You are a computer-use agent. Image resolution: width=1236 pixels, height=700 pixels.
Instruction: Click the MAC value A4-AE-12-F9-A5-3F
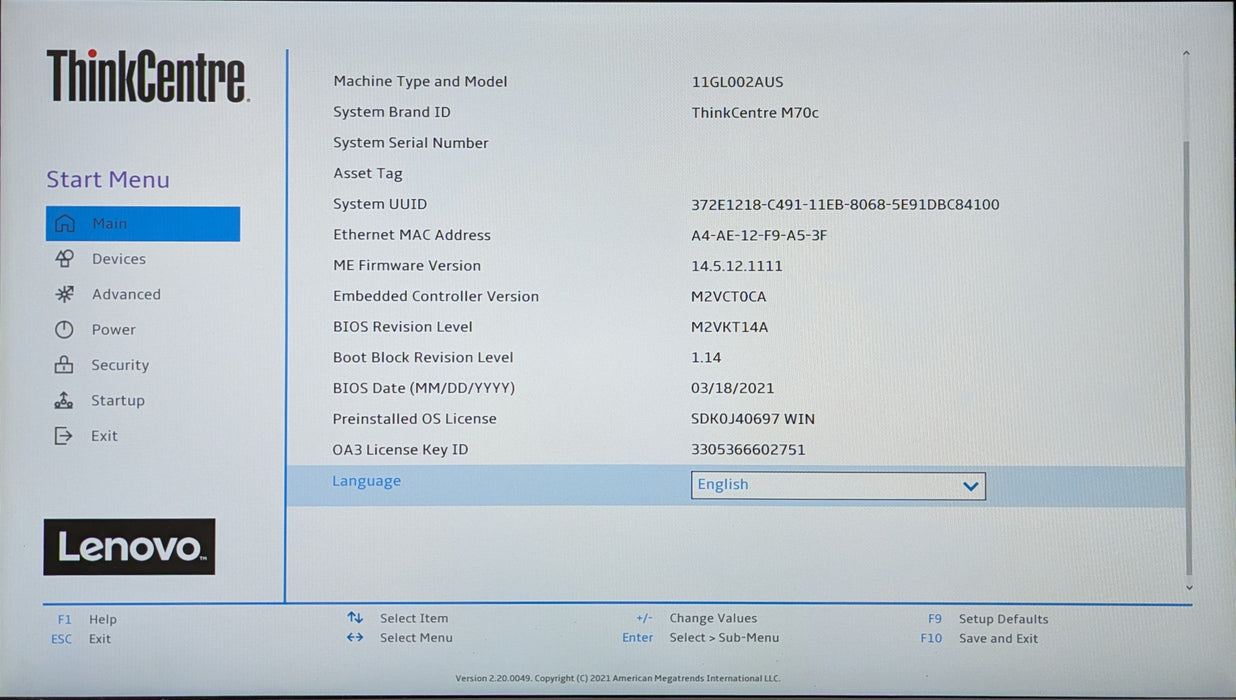coord(759,236)
